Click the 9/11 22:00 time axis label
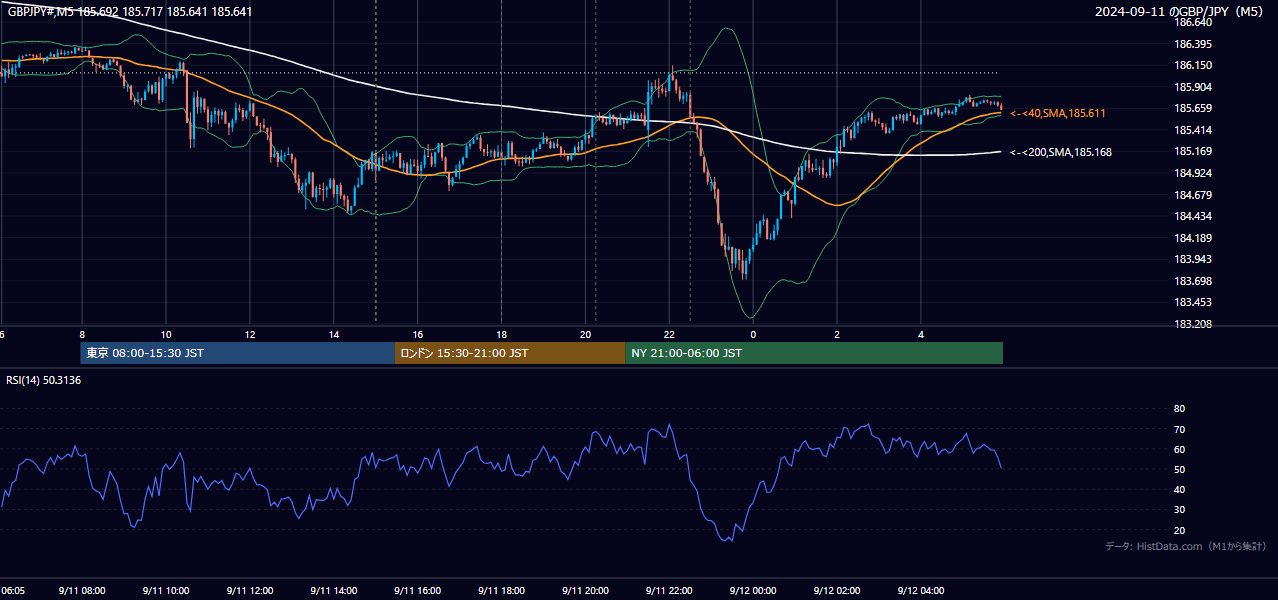The width and height of the screenshot is (1278, 600). (x=670, y=591)
